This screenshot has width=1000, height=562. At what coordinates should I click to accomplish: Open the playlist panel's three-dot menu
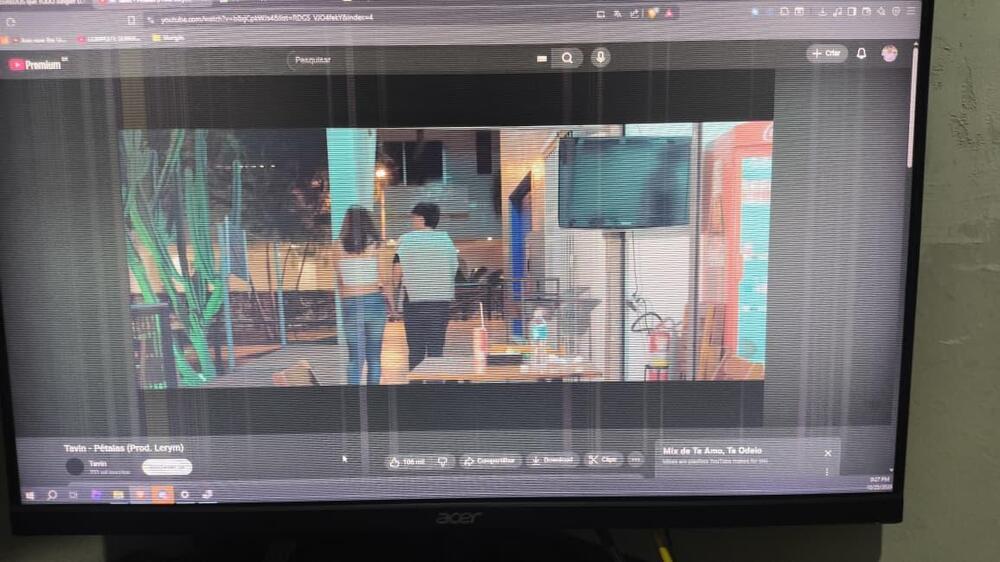(x=827, y=472)
